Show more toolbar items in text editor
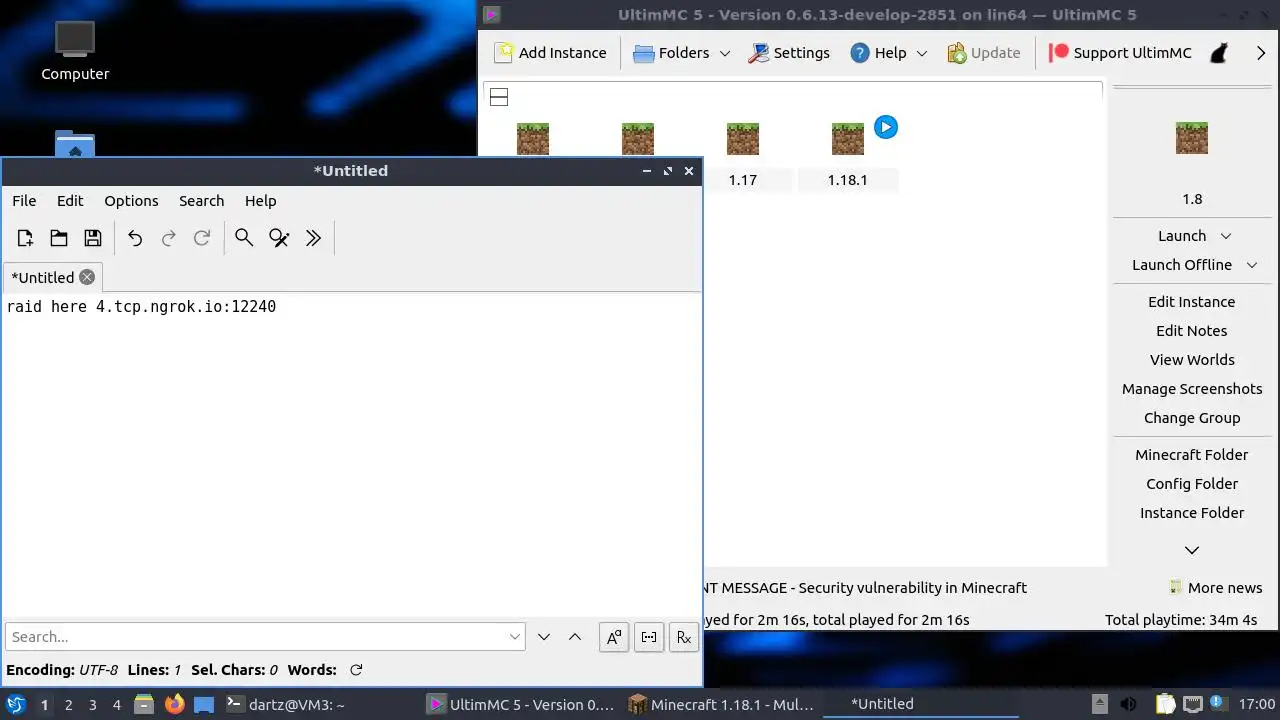1280x720 pixels. pyautogui.click(x=313, y=238)
